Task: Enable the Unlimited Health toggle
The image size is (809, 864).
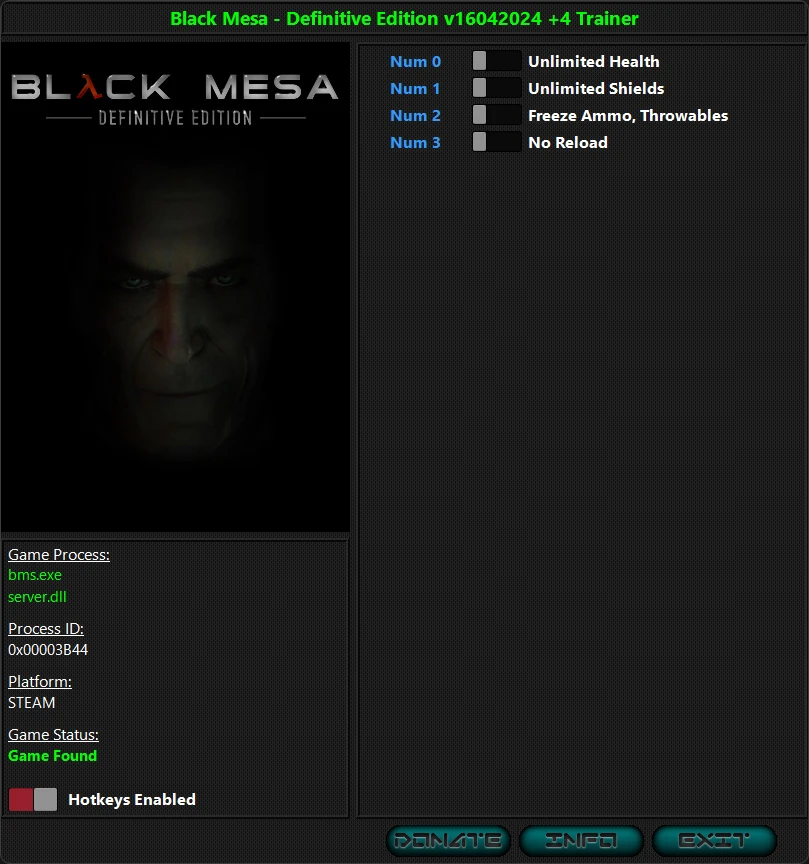Action: 496,60
